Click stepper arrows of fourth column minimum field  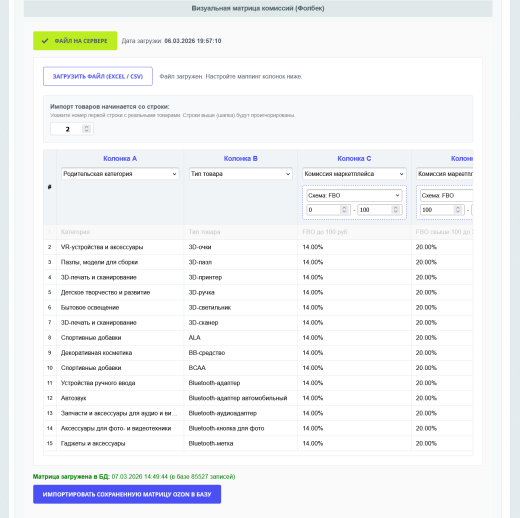point(458,210)
